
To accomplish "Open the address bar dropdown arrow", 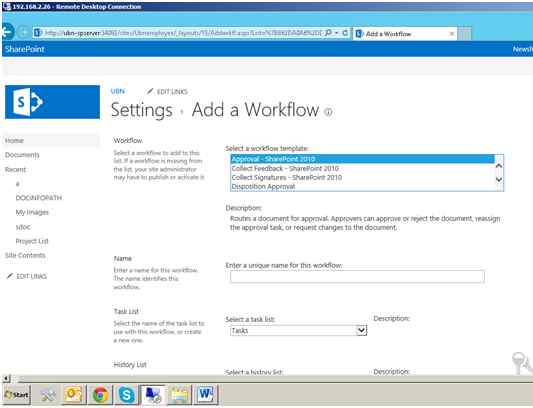I will pyautogui.click(x=337, y=33).
